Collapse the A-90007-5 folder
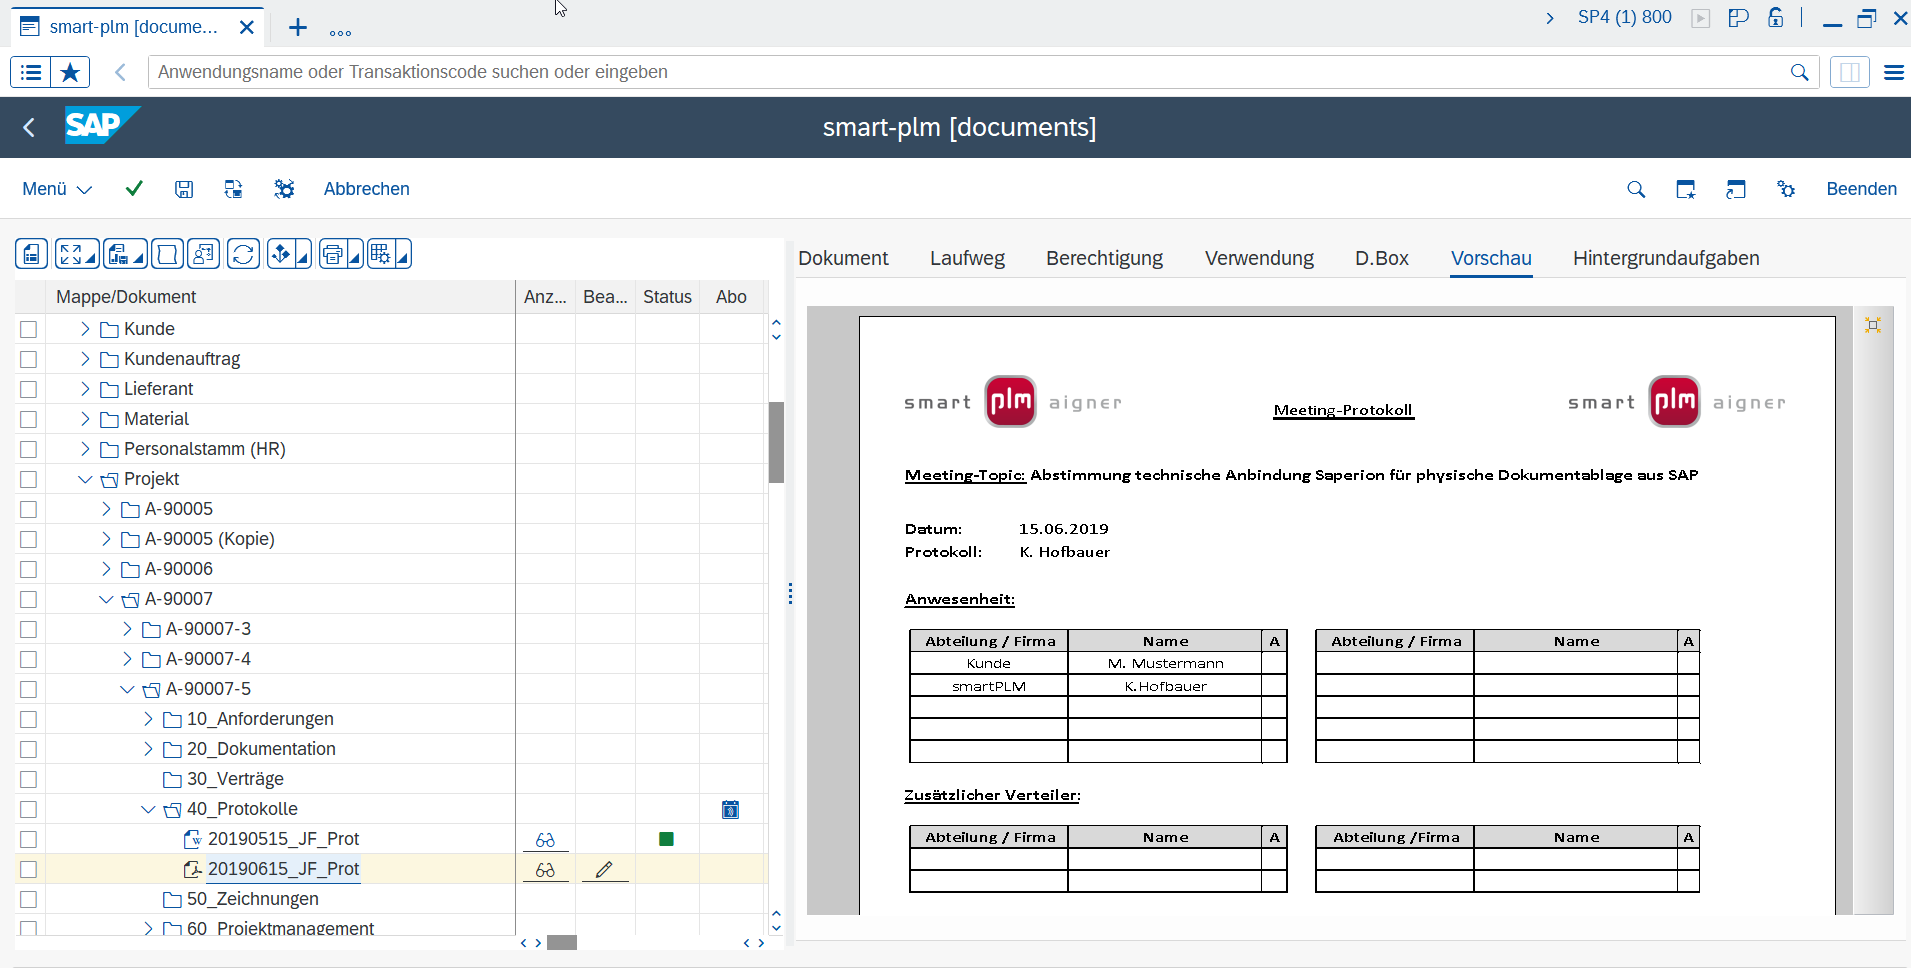 (x=127, y=689)
